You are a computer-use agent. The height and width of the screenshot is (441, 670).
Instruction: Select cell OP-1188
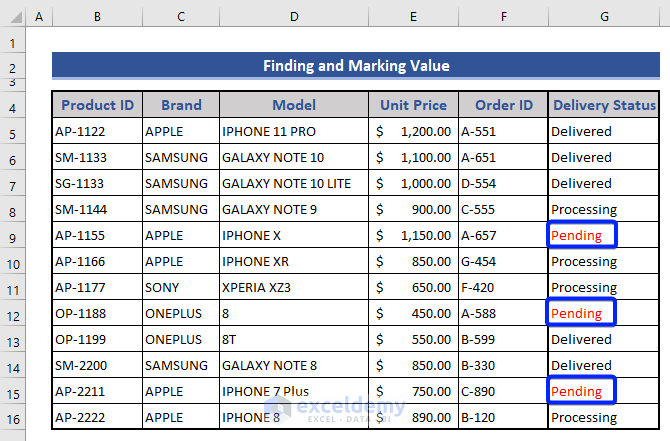pos(97,313)
